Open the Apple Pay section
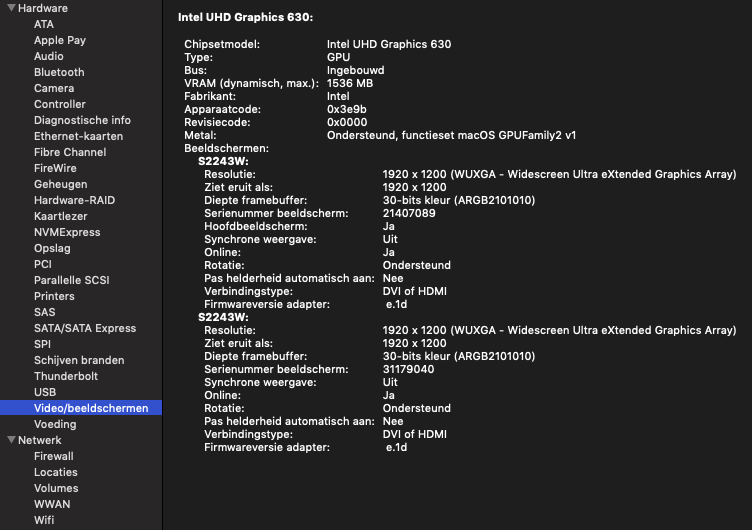Image resolution: width=752 pixels, height=530 pixels. pos(59,40)
